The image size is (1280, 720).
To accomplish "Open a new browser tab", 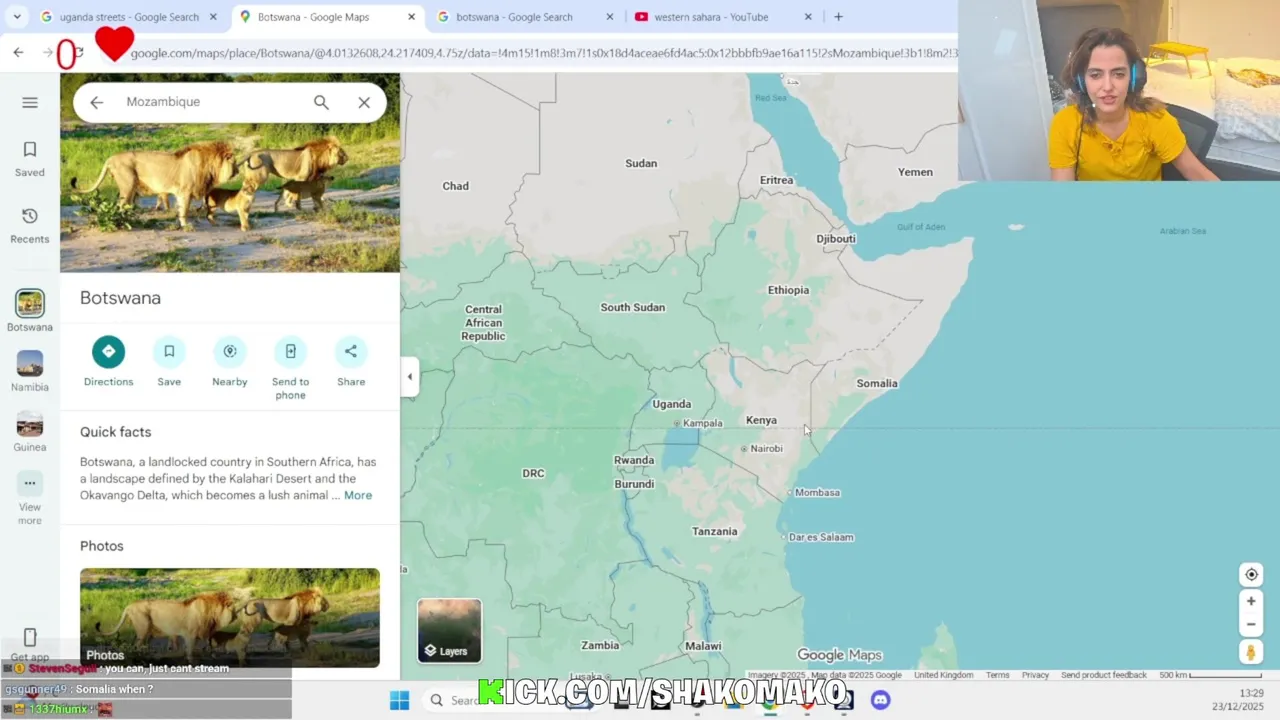I will (838, 17).
